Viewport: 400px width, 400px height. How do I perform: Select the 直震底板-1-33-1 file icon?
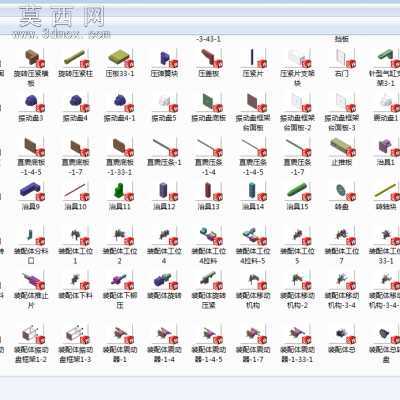[x=120, y=147]
